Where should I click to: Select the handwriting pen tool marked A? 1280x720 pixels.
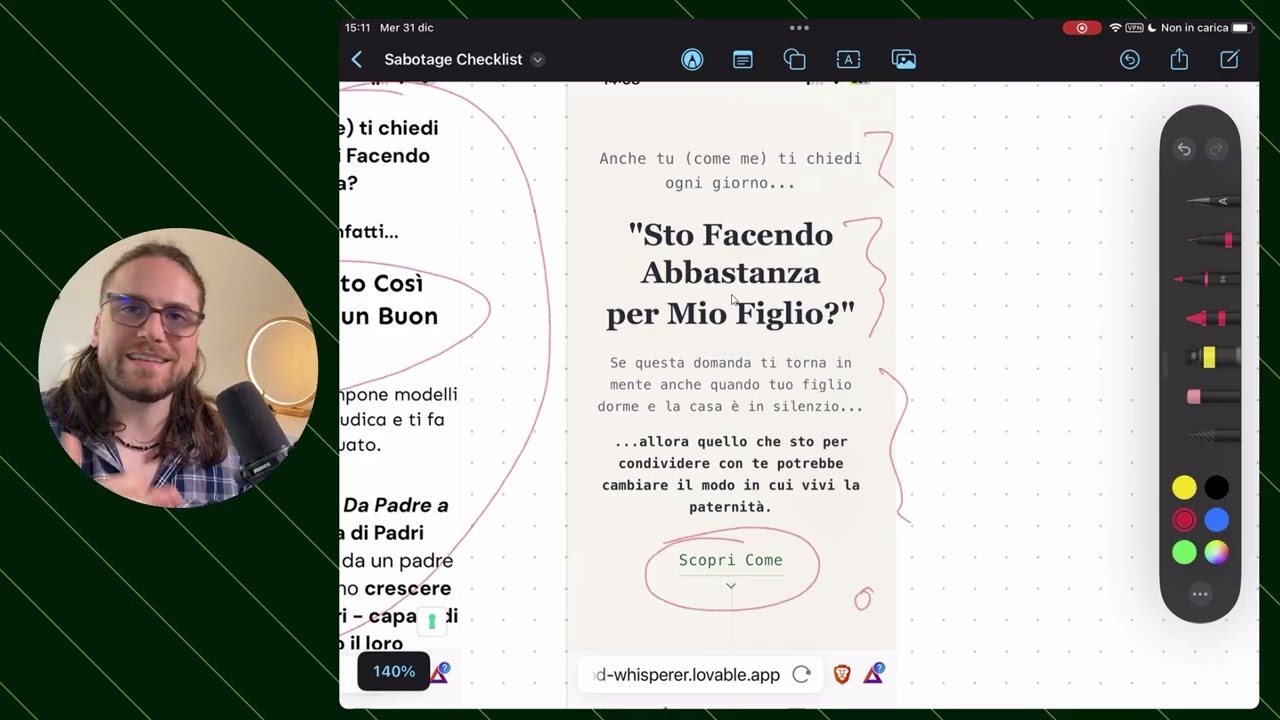[x=1213, y=201]
